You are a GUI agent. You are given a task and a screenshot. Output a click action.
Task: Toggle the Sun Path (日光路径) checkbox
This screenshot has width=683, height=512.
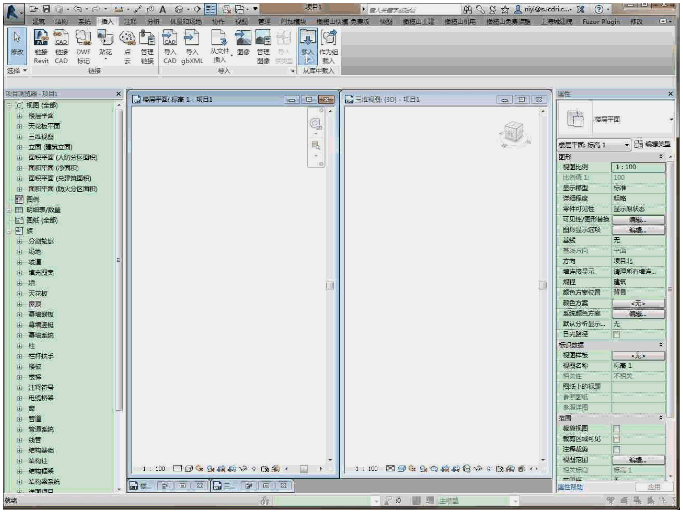pos(616,334)
